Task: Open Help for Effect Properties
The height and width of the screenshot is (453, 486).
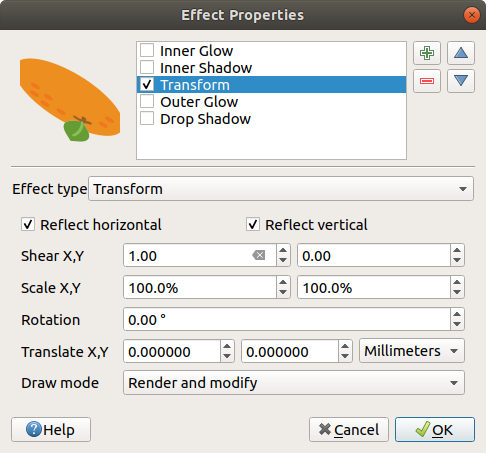Action: point(51,429)
